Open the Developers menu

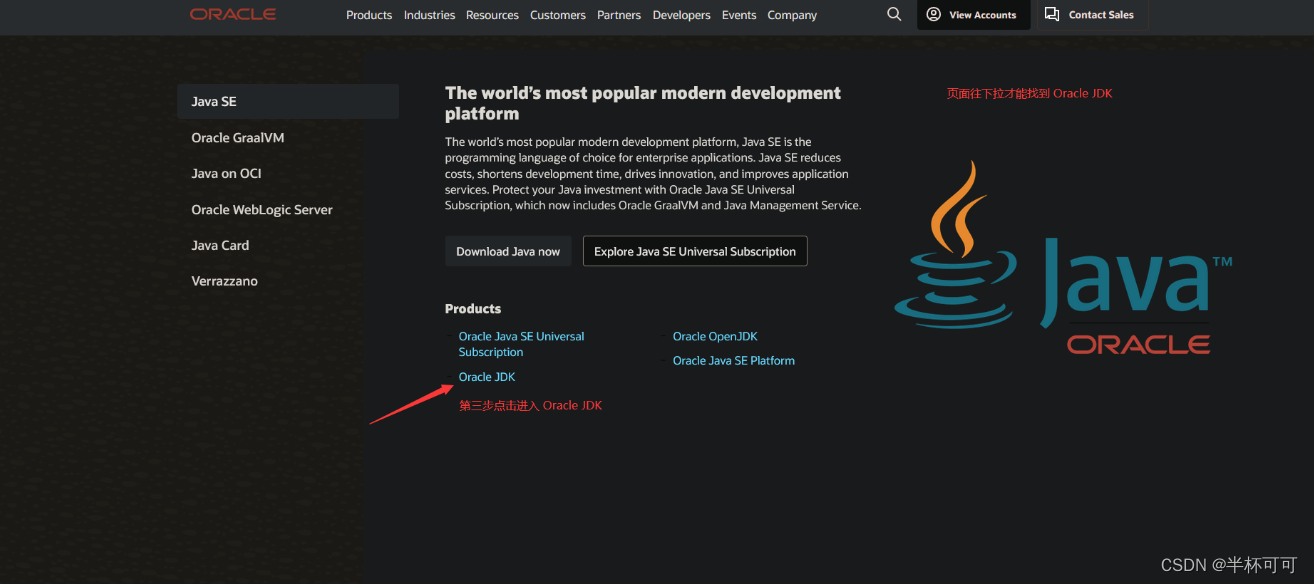681,15
